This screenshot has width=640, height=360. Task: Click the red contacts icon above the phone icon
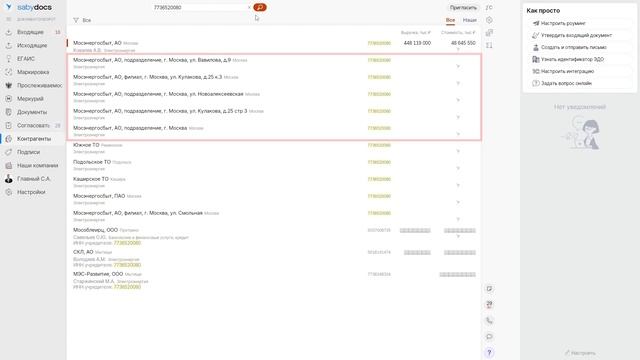(489, 305)
